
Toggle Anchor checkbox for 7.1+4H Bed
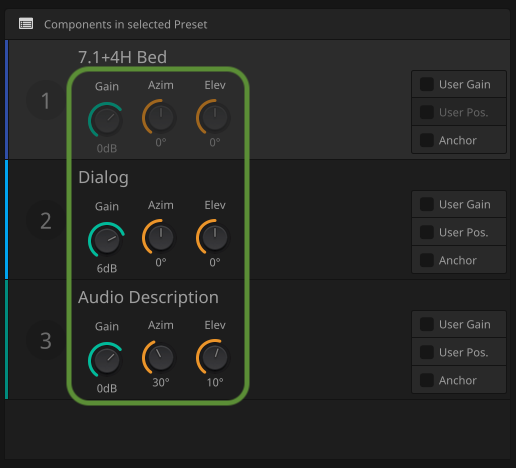pyautogui.click(x=427, y=140)
